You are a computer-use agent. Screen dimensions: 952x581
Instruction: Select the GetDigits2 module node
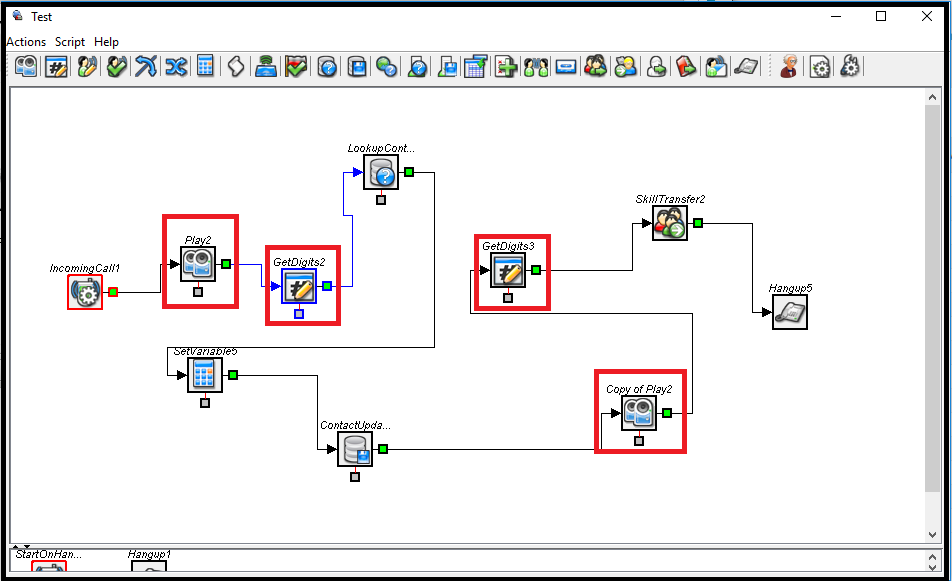click(x=299, y=286)
